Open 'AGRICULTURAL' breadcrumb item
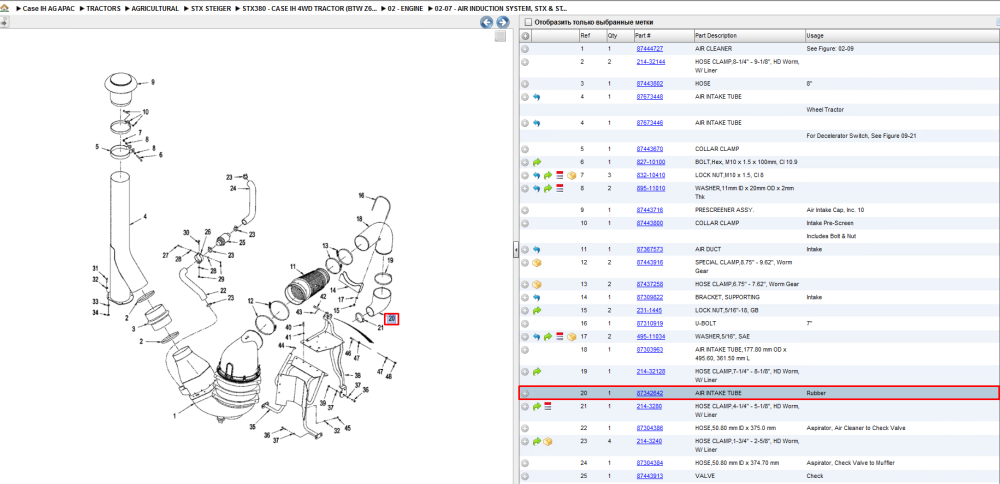Screen dimensions: 1000x484 point(155,9)
